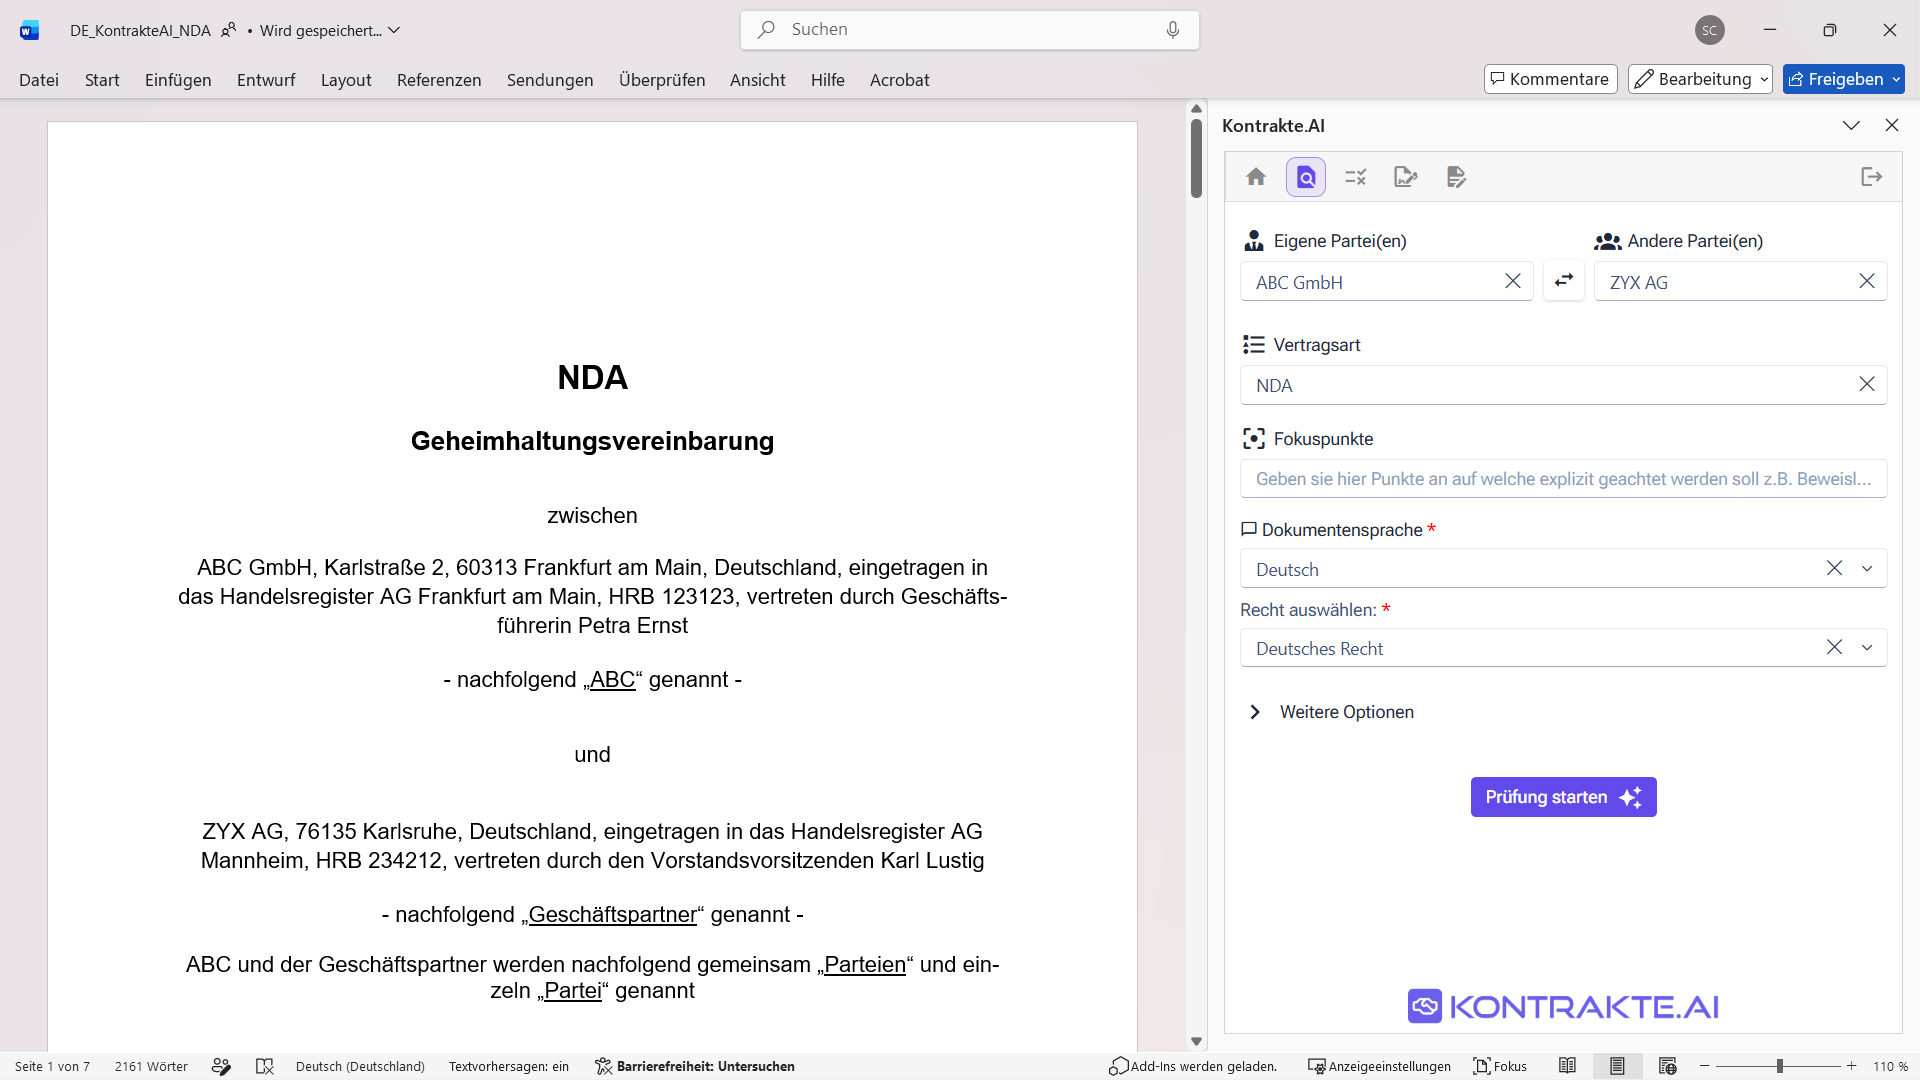Click the spelling check book icon

point(264,1066)
